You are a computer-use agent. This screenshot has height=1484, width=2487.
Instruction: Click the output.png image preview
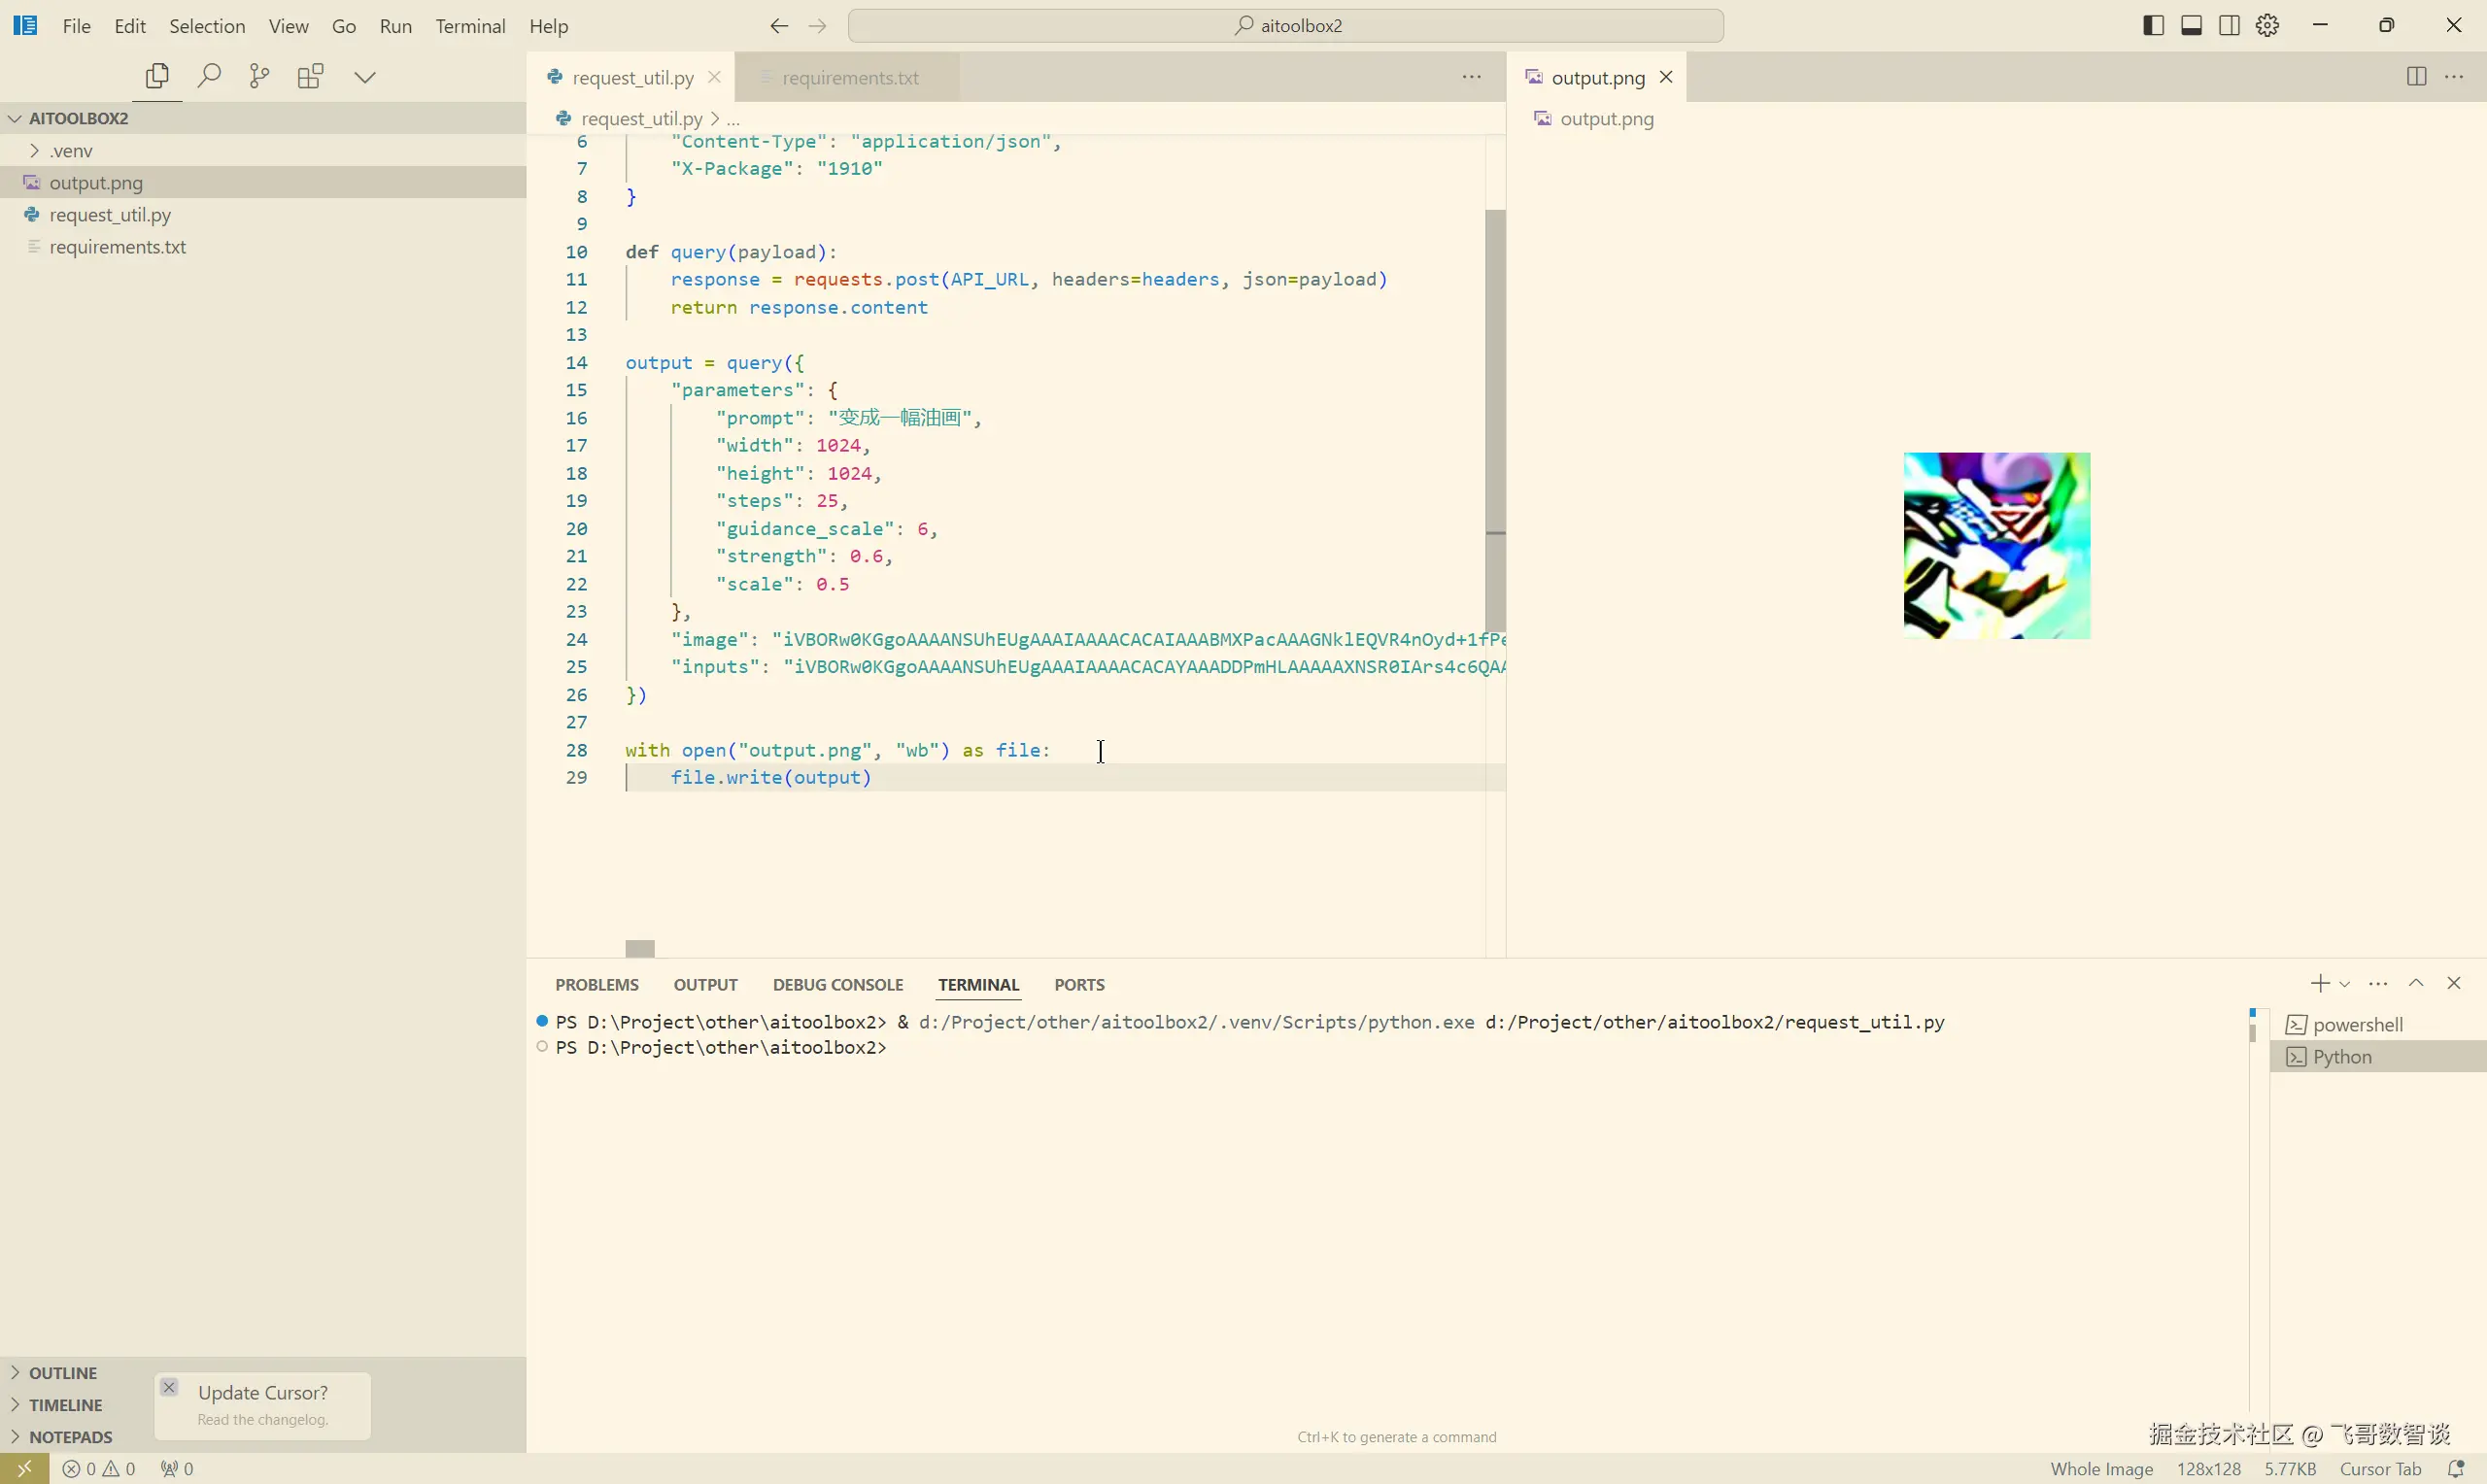click(x=1996, y=546)
